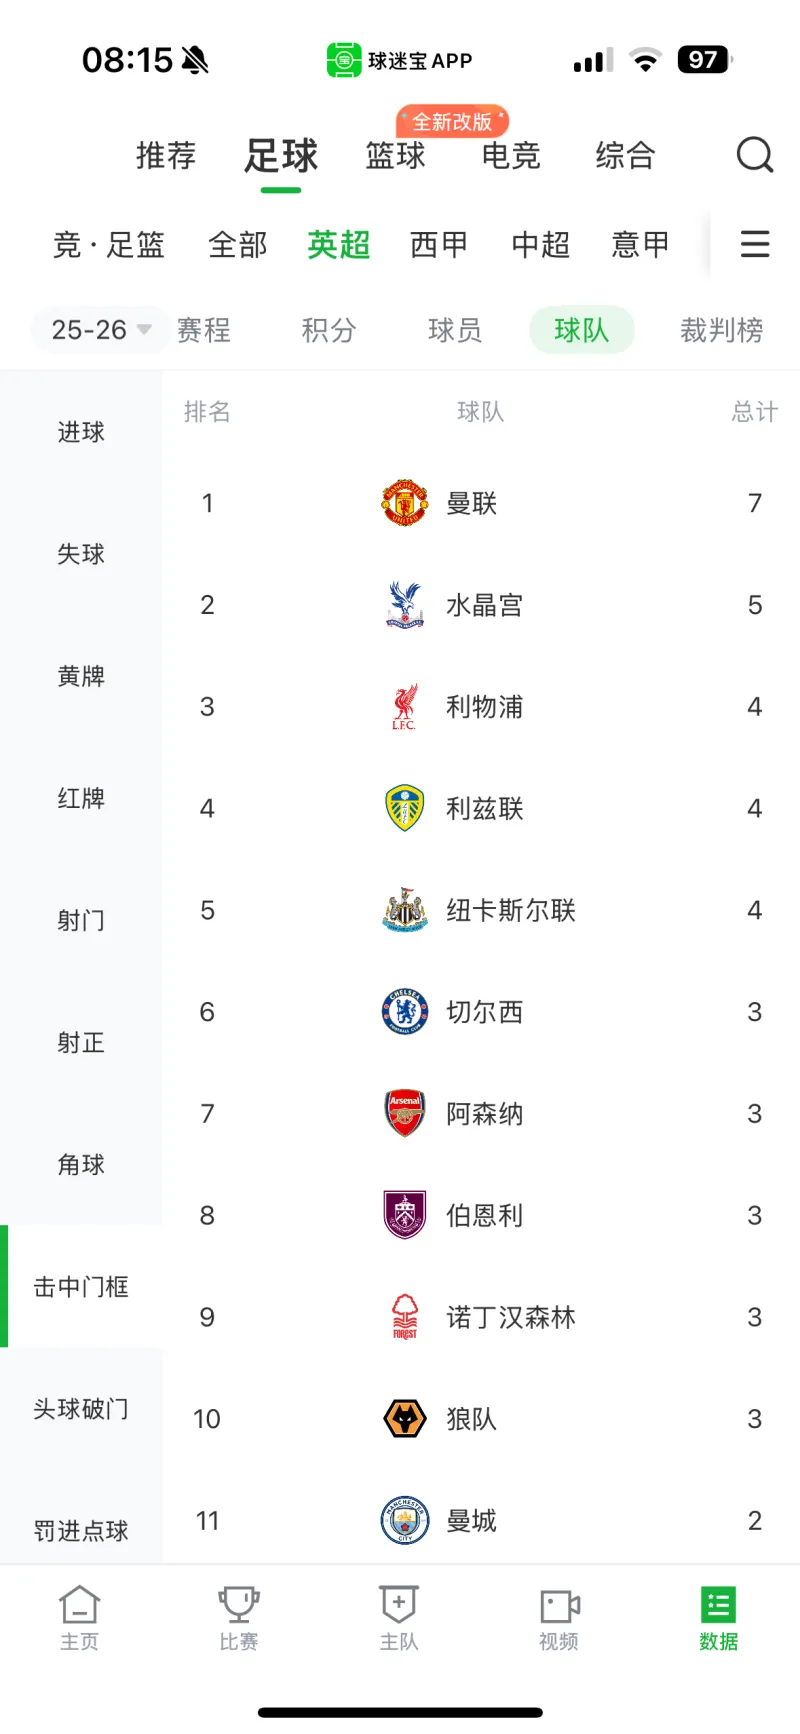Viewport: 800px width, 1734px height.
Task: Tap the search magnifier icon
Action: (x=755, y=155)
